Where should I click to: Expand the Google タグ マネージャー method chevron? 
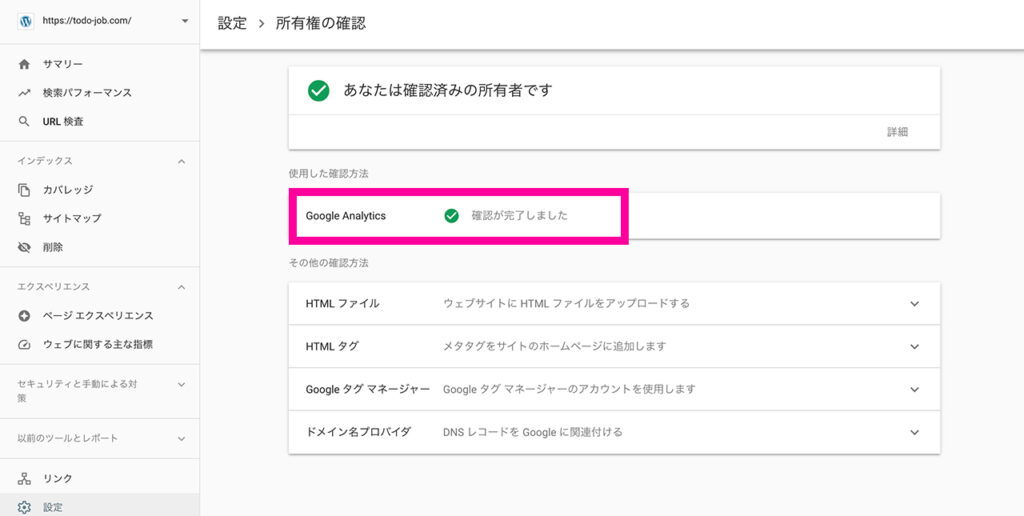pyautogui.click(x=915, y=389)
